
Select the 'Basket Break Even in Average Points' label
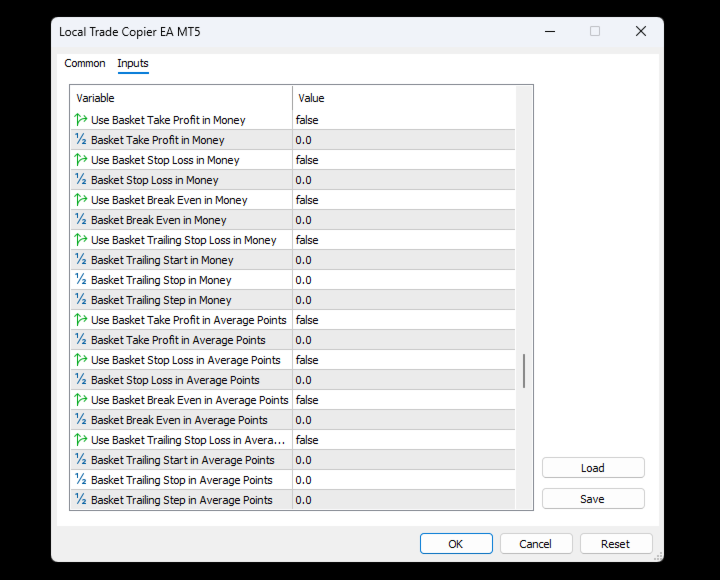click(179, 420)
